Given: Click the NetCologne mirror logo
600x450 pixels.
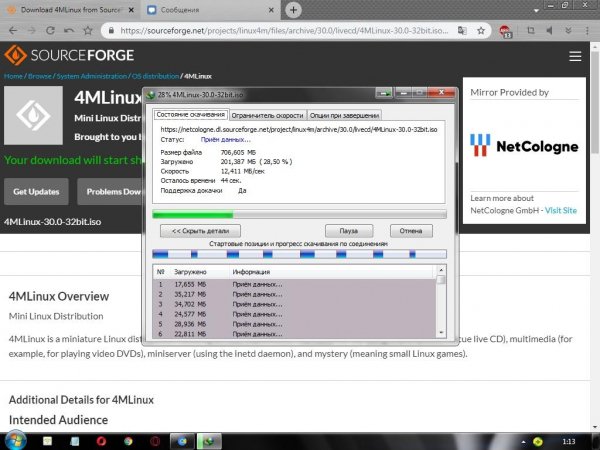Looking at the screenshot, I should [x=524, y=145].
